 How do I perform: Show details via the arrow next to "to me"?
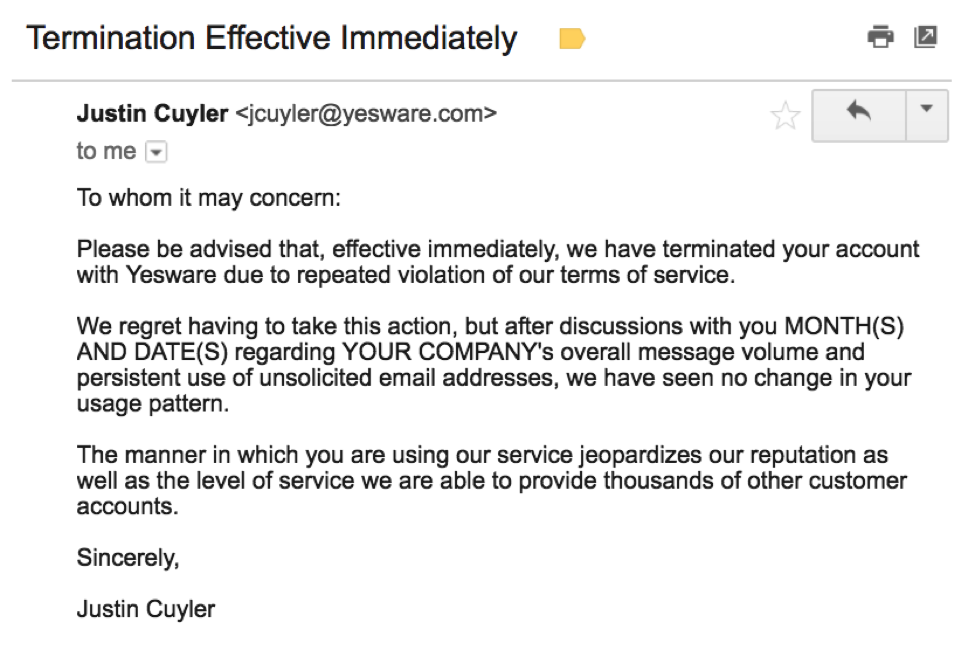(155, 152)
